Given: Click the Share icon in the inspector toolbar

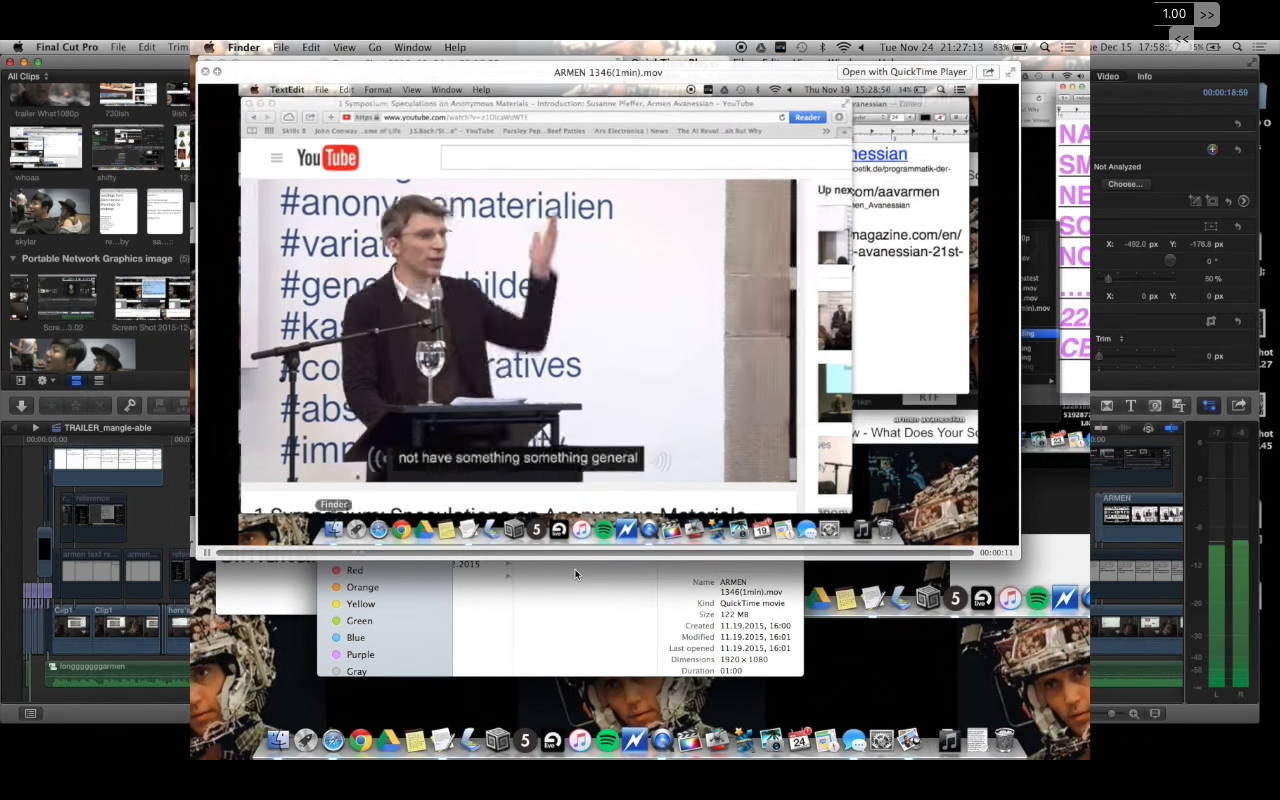Looking at the screenshot, I should tap(1240, 405).
